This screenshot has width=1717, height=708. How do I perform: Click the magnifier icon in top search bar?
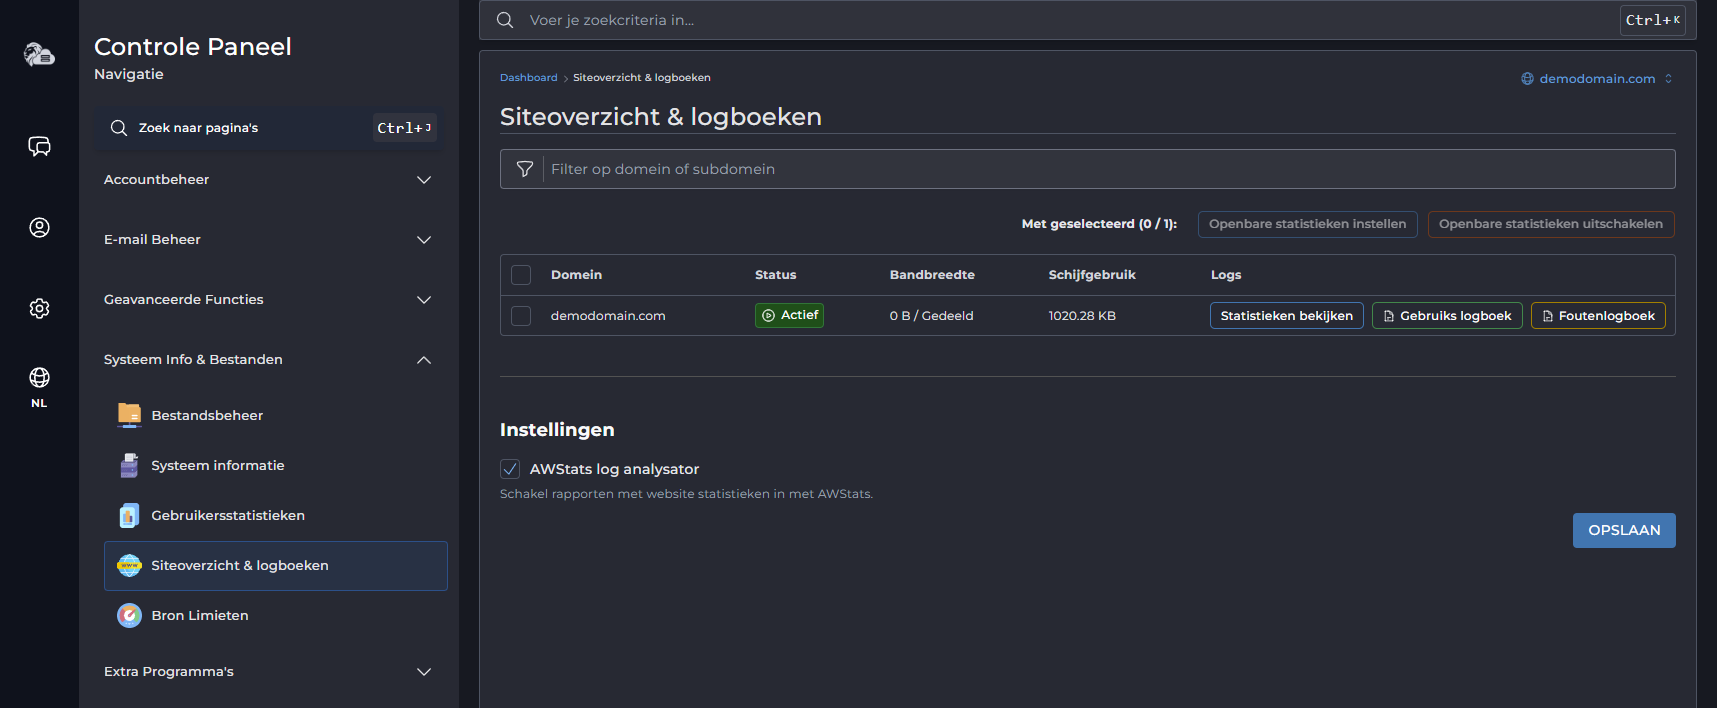[505, 20]
